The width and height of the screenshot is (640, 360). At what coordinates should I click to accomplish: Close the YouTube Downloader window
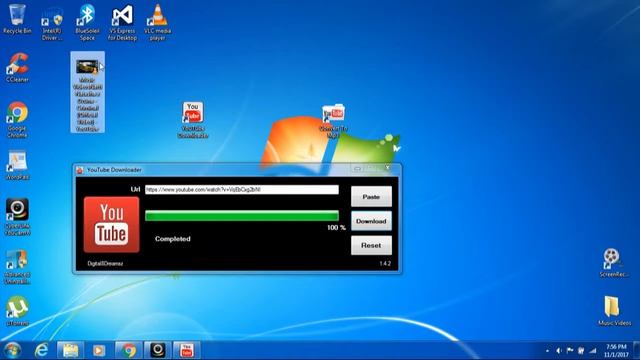coord(387,168)
